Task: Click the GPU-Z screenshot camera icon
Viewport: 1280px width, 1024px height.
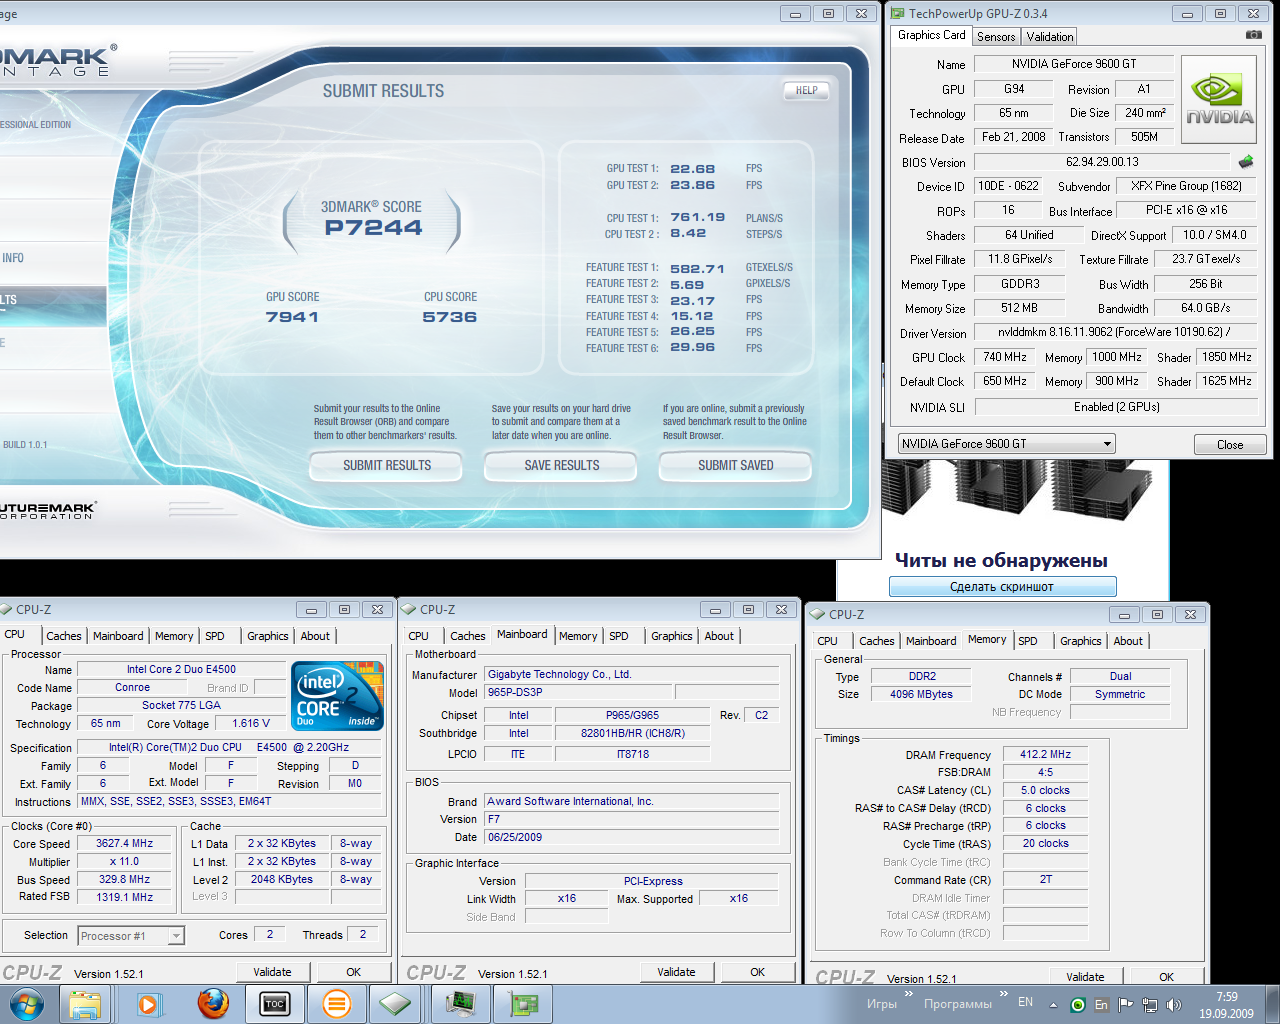Action: click(x=1253, y=35)
